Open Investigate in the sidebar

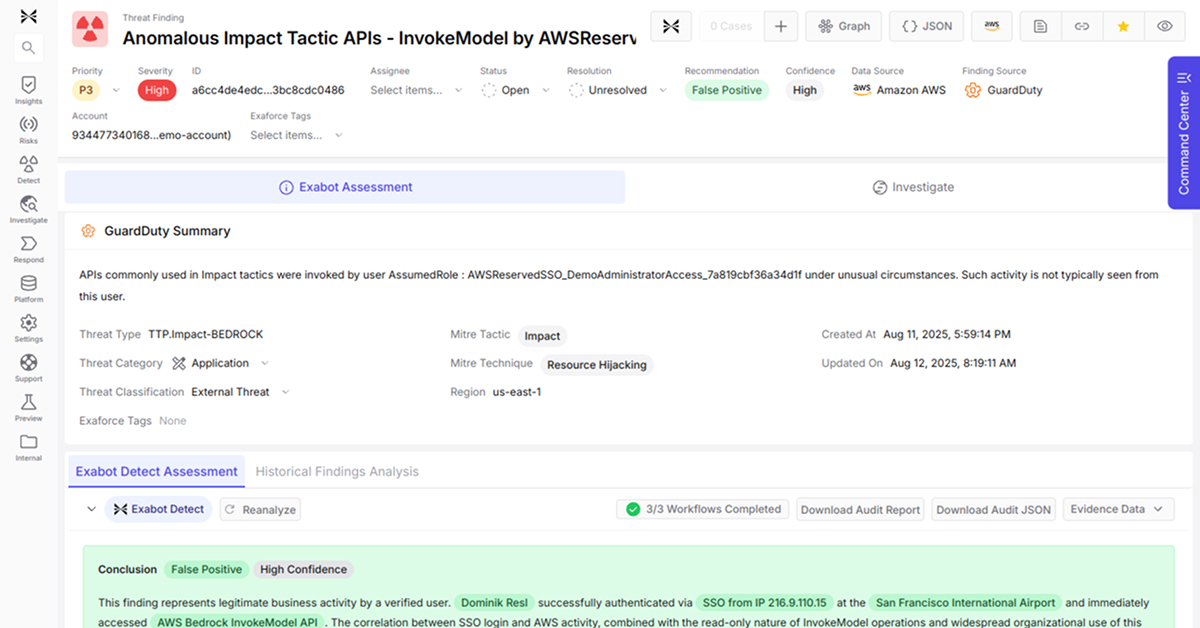pyautogui.click(x=28, y=209)
